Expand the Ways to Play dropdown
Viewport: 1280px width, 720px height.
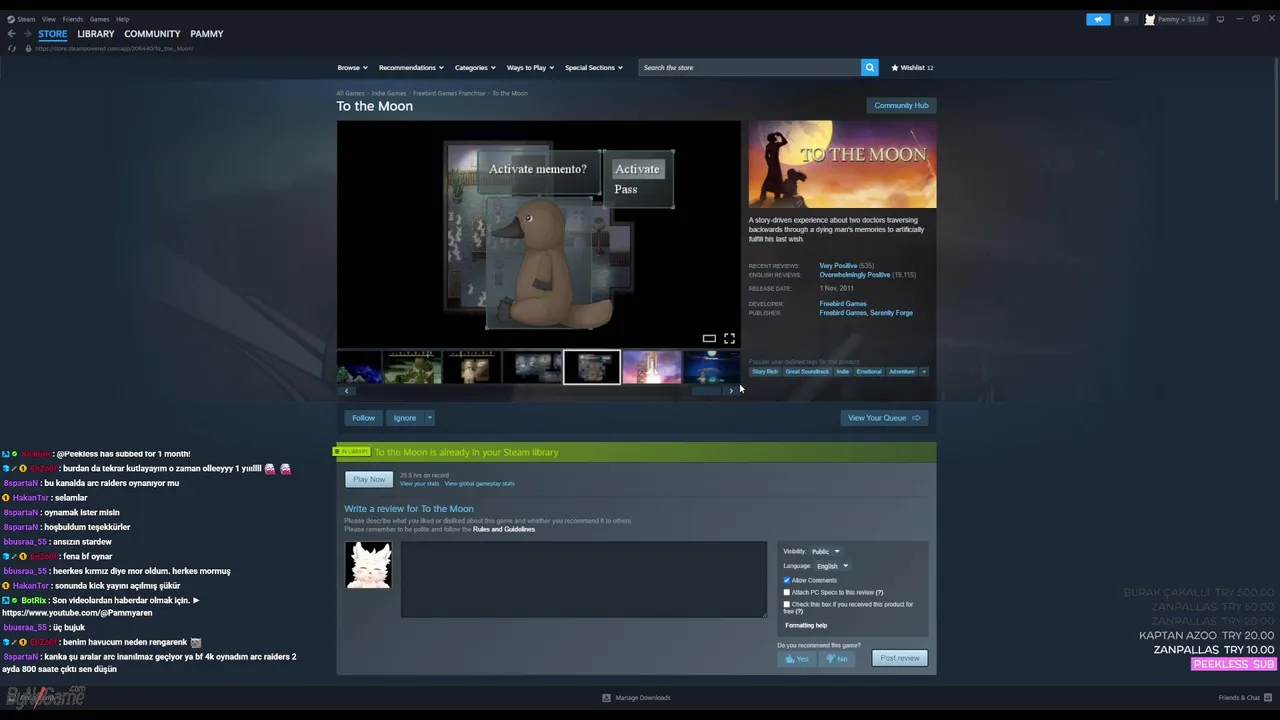pos(530,68)
